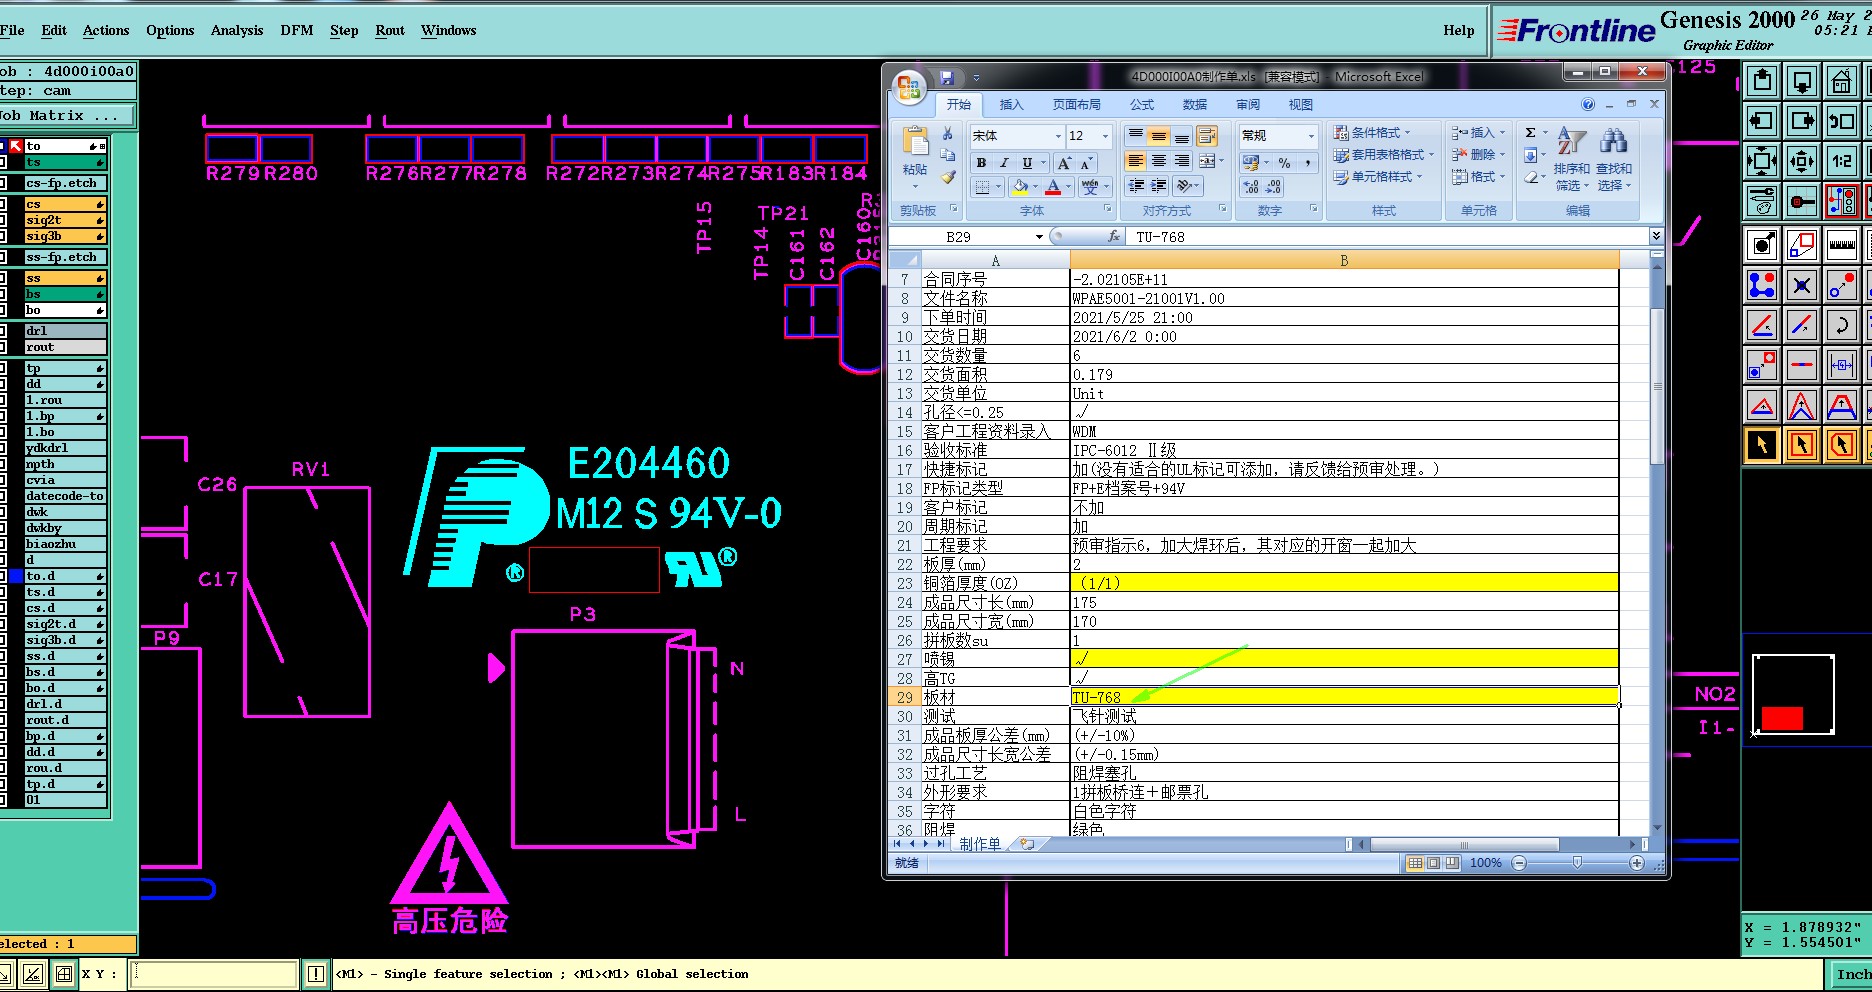Click the Insert Function fx icon
This screenshot has height=992, width=1872.
[1114, 237]
